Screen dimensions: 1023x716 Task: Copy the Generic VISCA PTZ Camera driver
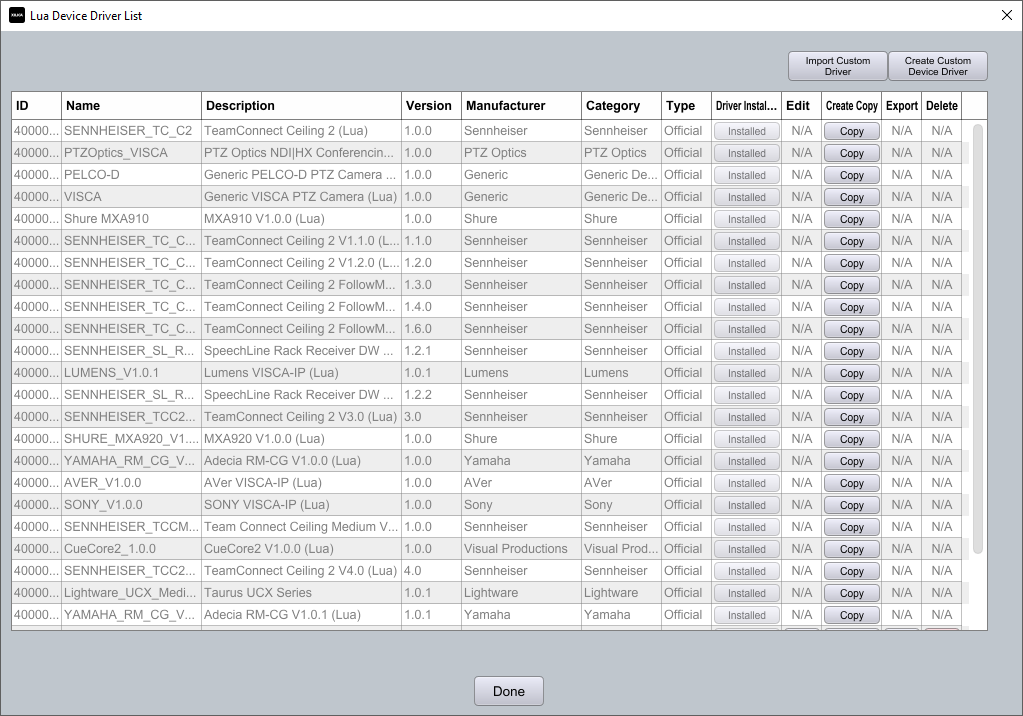pos(851,197)
